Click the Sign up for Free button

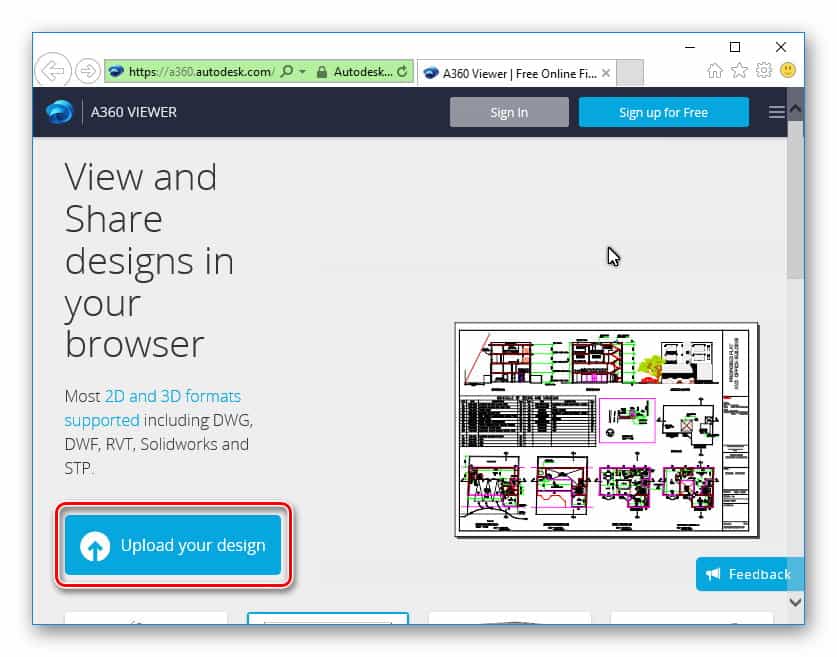click(663, 112)
